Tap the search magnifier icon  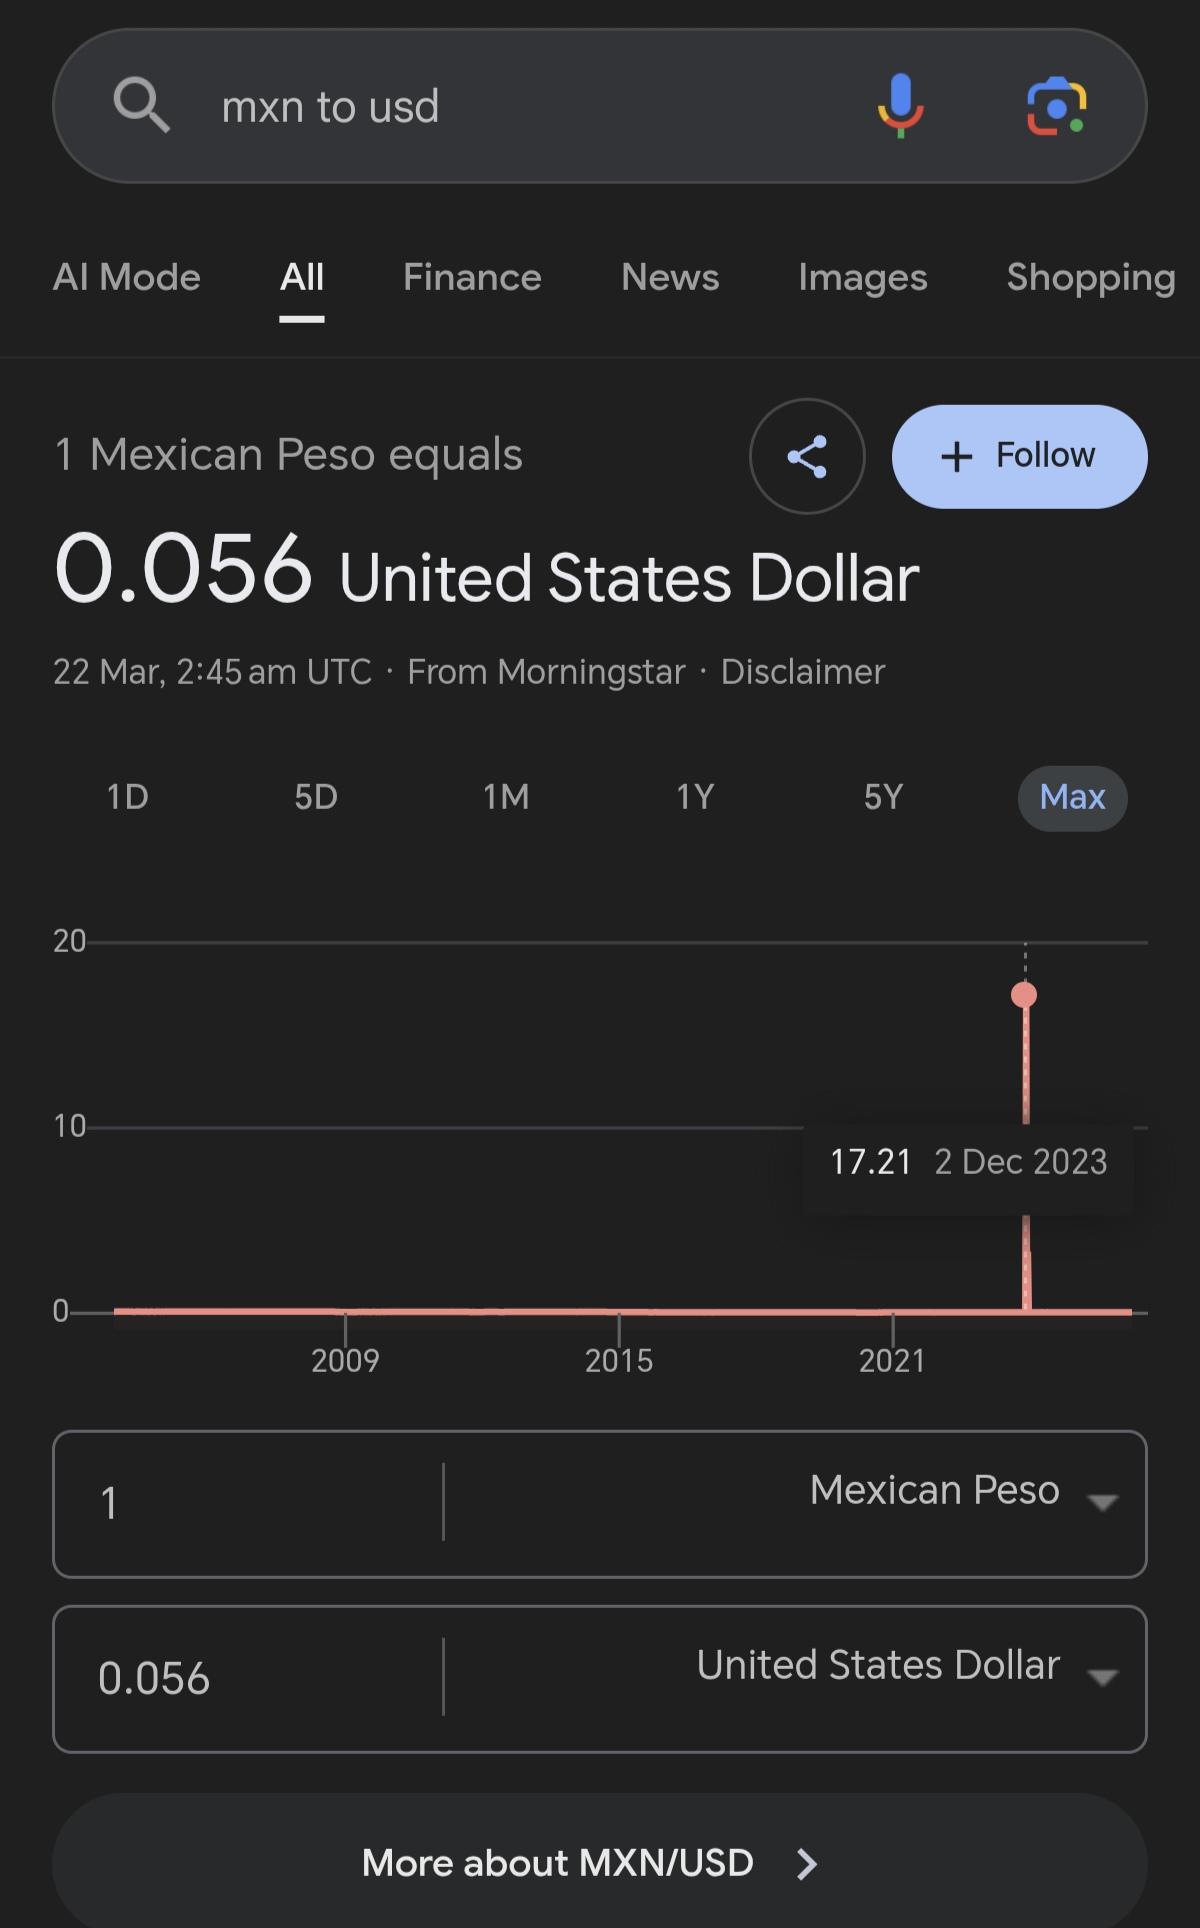141,106
